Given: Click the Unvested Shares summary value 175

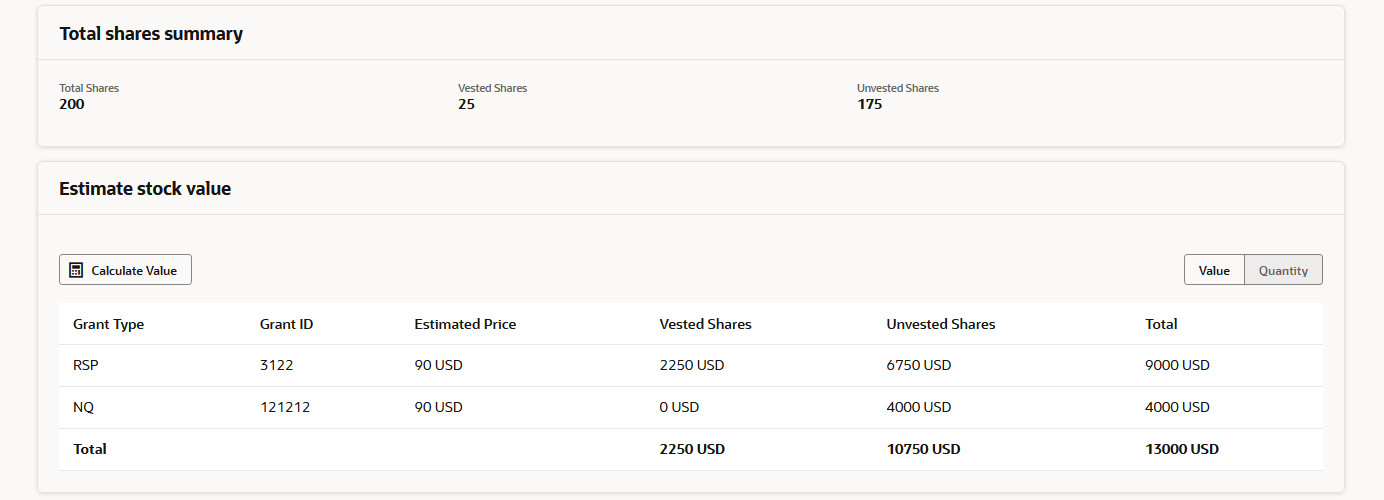Looking at the screenshot, I should coord(870,104).
